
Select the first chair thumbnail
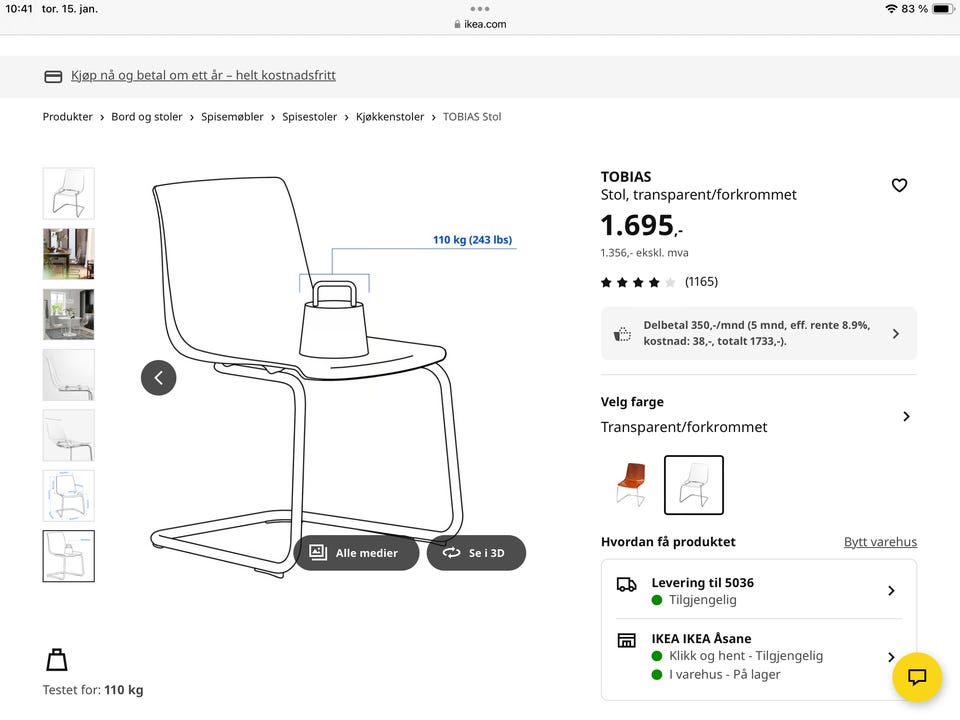[x=69, y=193]
